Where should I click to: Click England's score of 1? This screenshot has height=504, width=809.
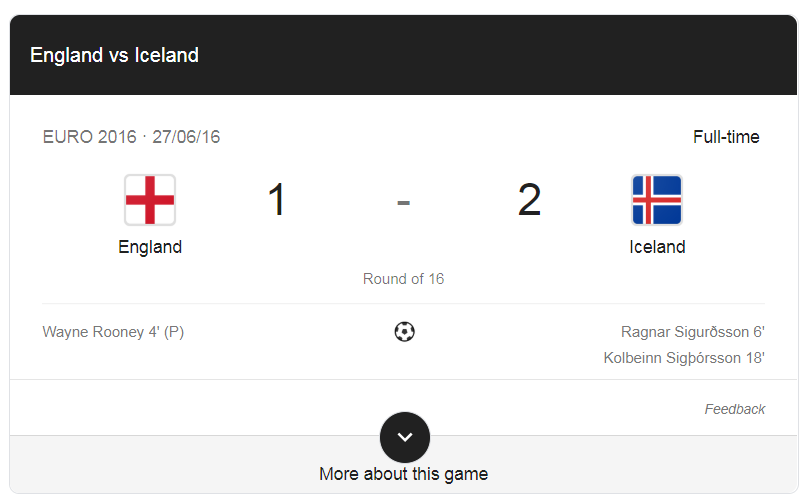click(277, 200)
